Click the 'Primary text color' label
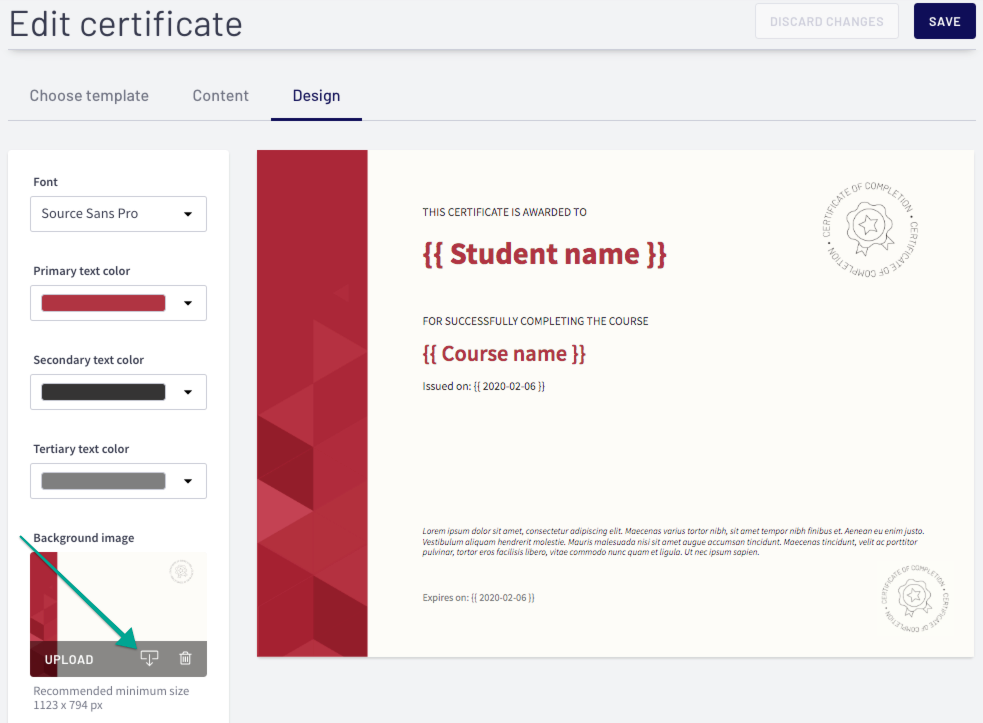This screenshot has width=983, height=723. click(81, 271)
